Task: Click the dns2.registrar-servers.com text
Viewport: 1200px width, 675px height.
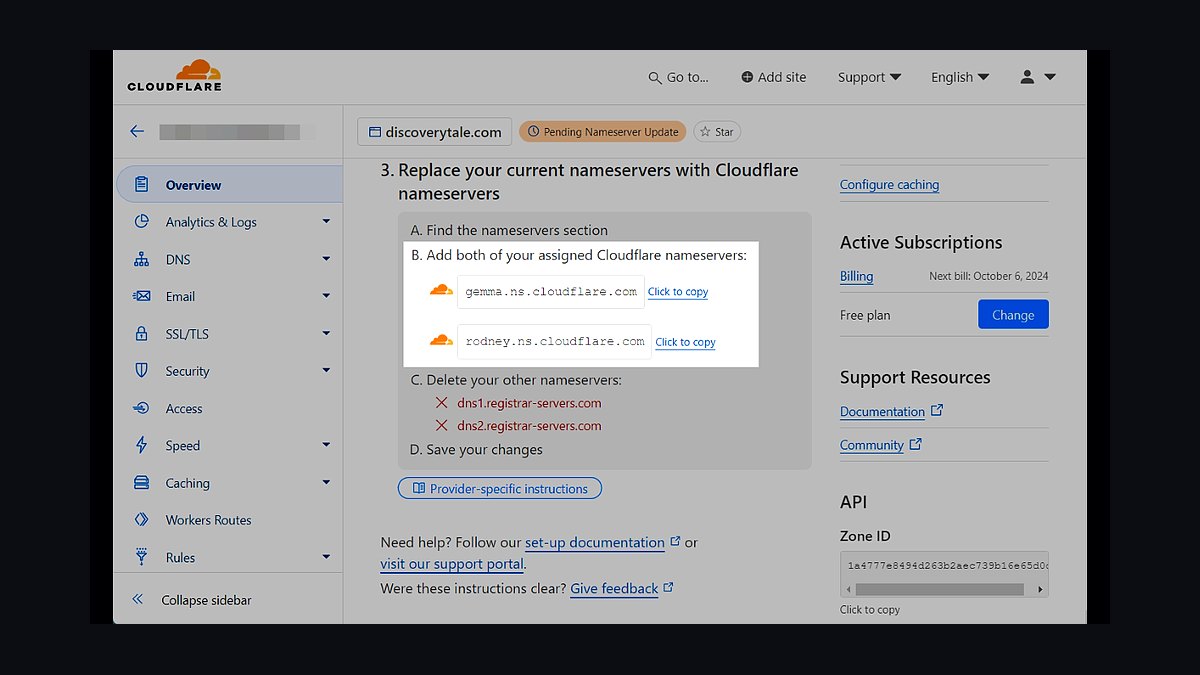Action: [529, 426]
